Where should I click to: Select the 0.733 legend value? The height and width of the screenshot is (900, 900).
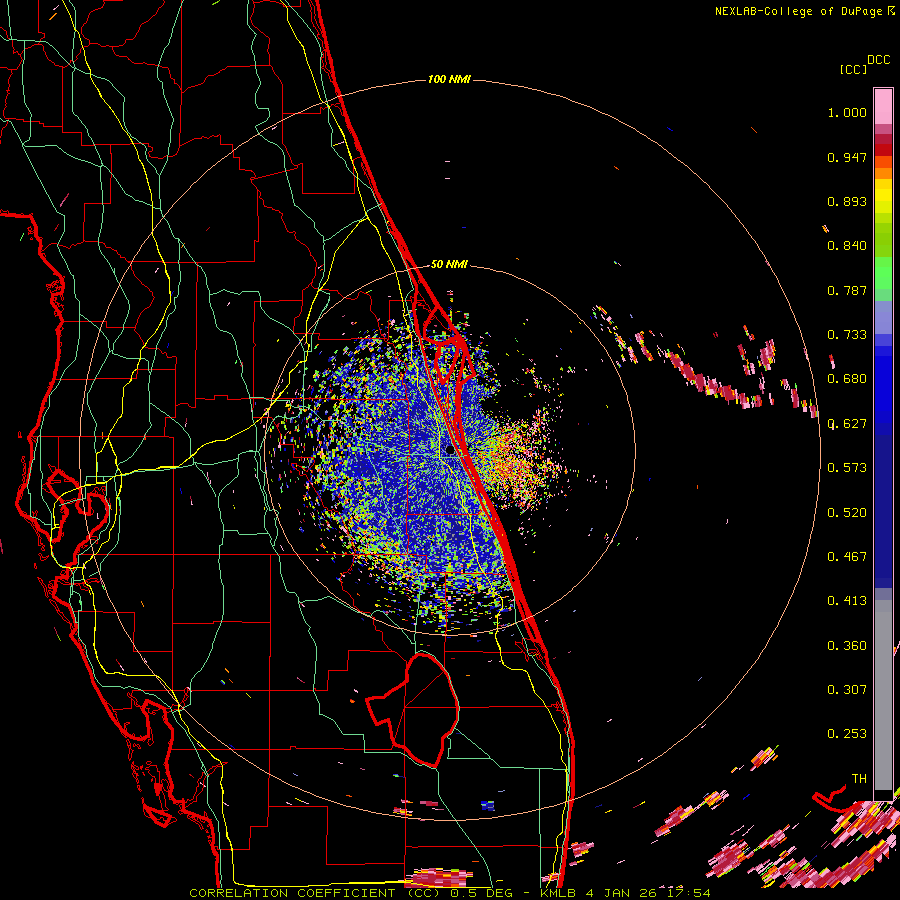tap(847, 335)
